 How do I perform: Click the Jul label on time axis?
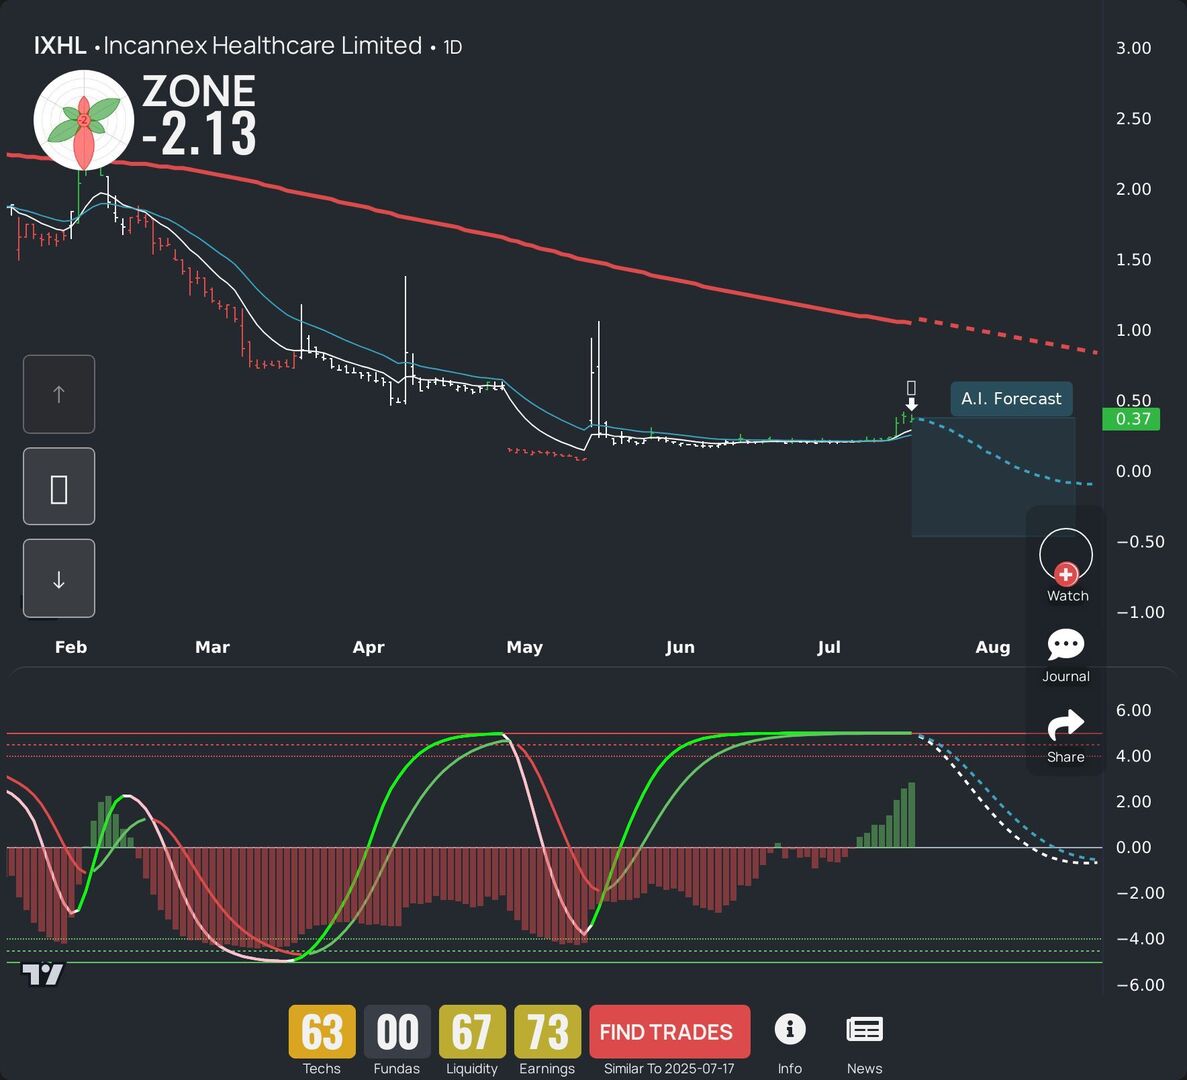(829, 647)
